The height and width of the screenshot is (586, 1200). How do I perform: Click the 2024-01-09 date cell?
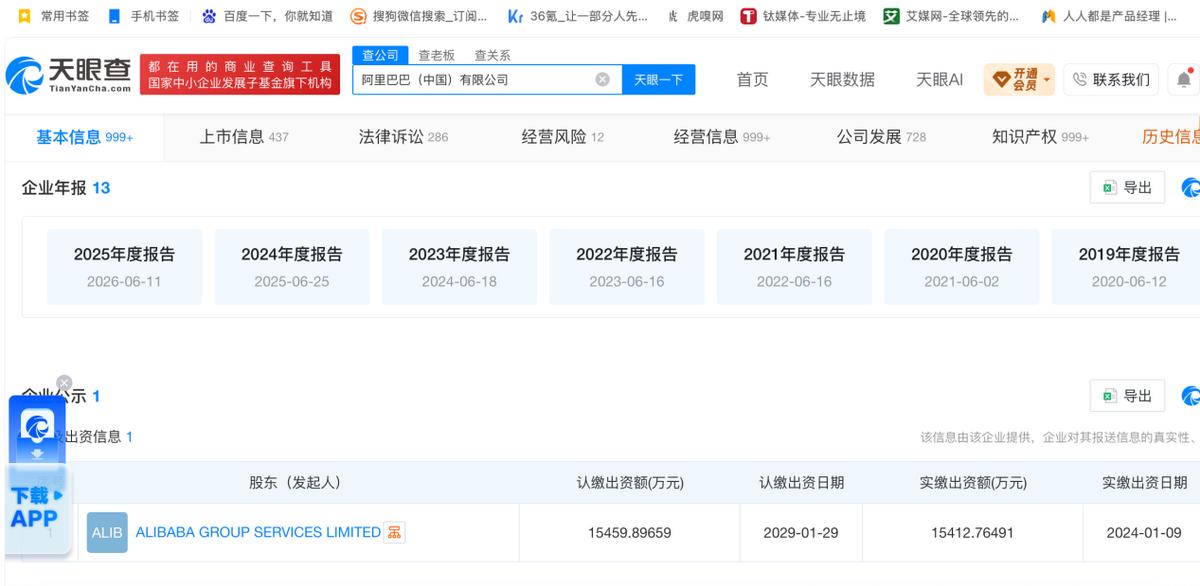[x=1144, y=532]
